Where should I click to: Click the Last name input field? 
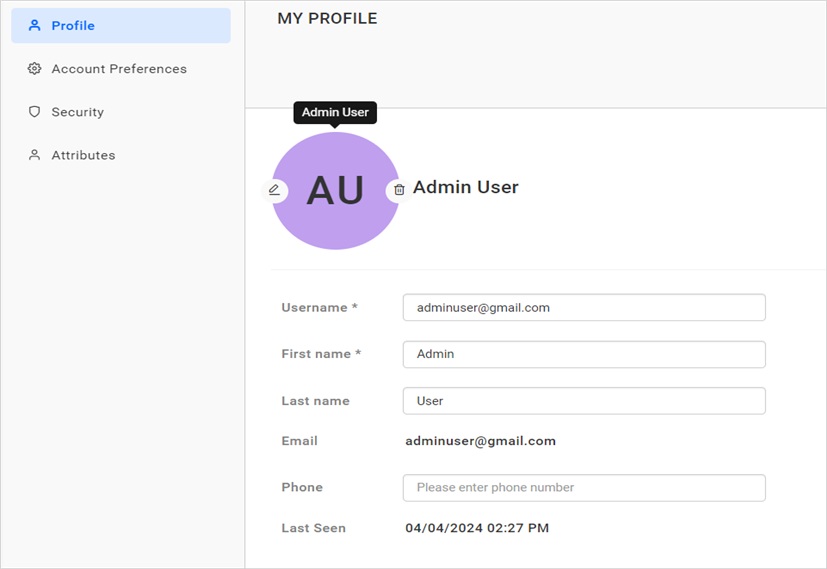click(584, 401)
